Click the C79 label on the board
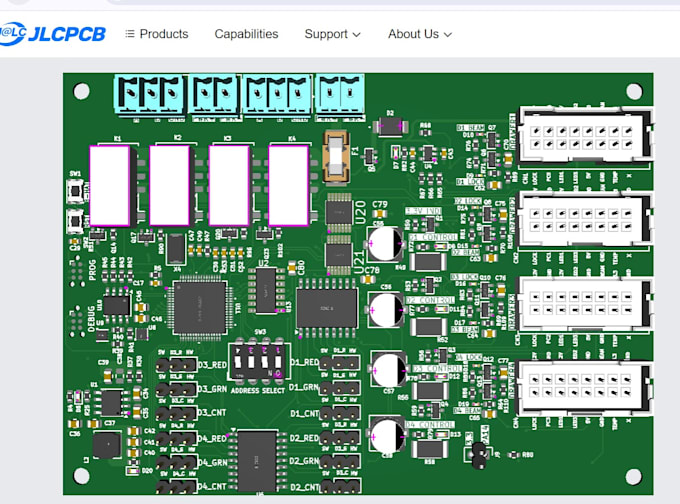The width and height of the screenshot is (680, 504). [x=380, y=204]
